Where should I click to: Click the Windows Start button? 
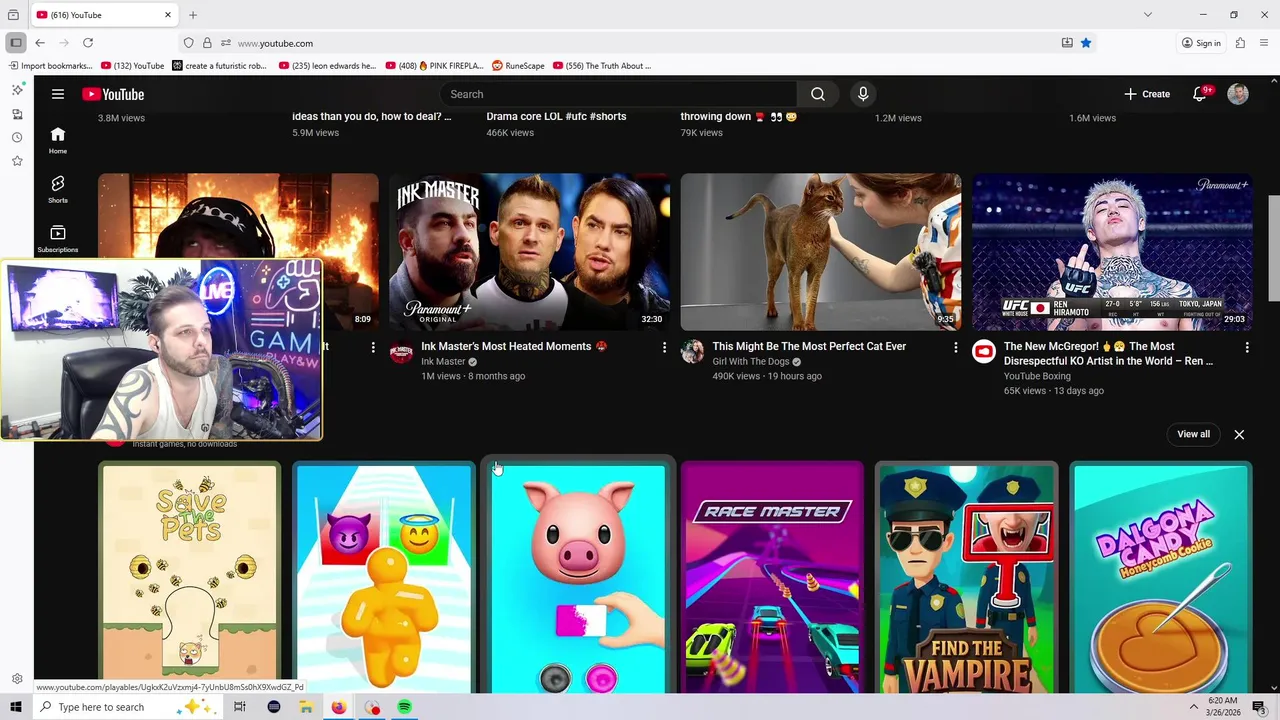tap(16, 707)
